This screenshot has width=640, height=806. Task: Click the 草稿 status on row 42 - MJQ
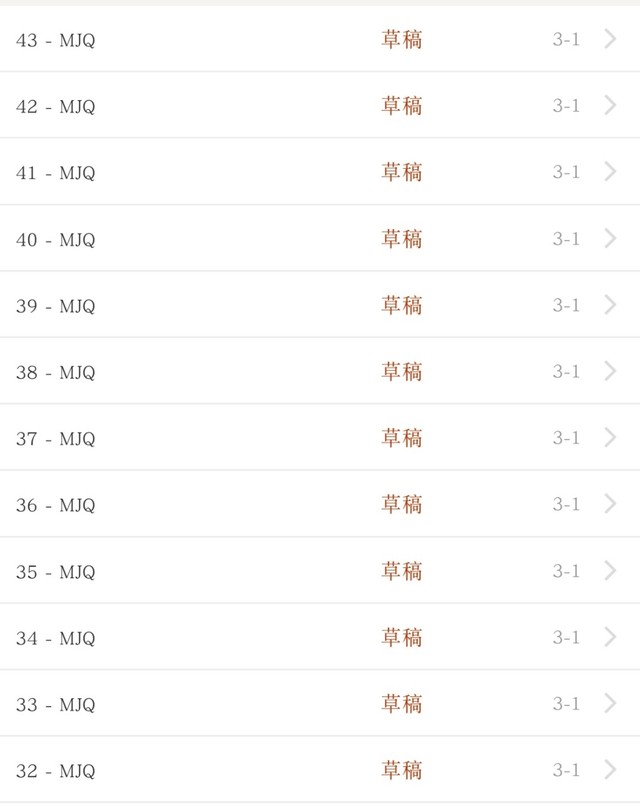click(x=401, y=106)
